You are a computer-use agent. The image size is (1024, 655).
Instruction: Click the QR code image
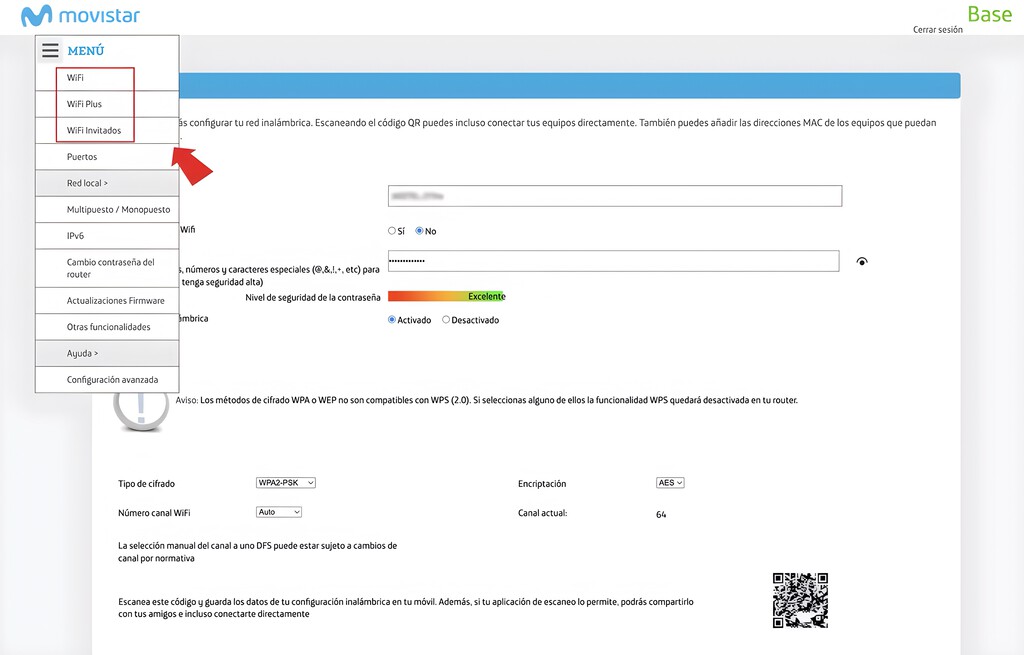pos(800,600)
